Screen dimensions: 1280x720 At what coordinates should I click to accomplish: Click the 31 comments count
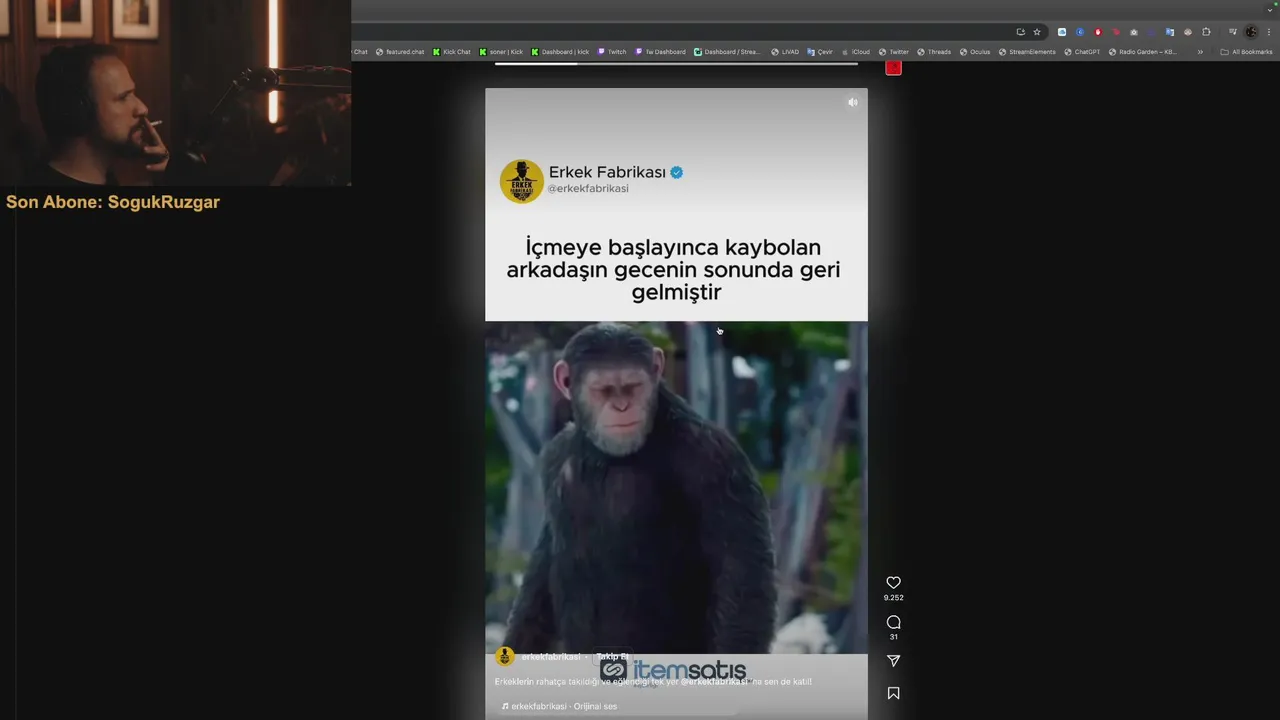(893, 637)
